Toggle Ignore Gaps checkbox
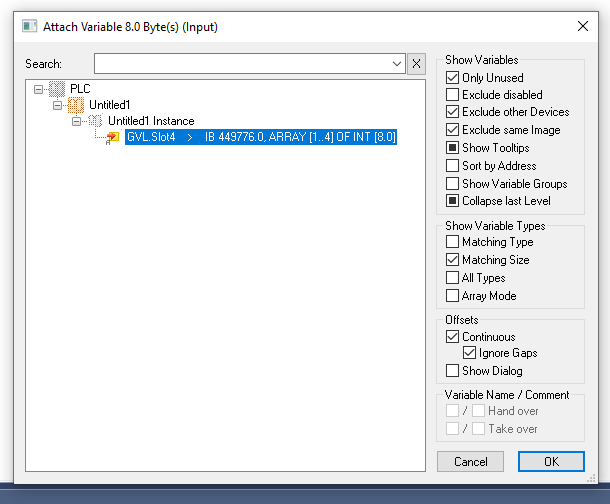The height and width of the screenshot is (504, 610). click(x=469, y=353)
